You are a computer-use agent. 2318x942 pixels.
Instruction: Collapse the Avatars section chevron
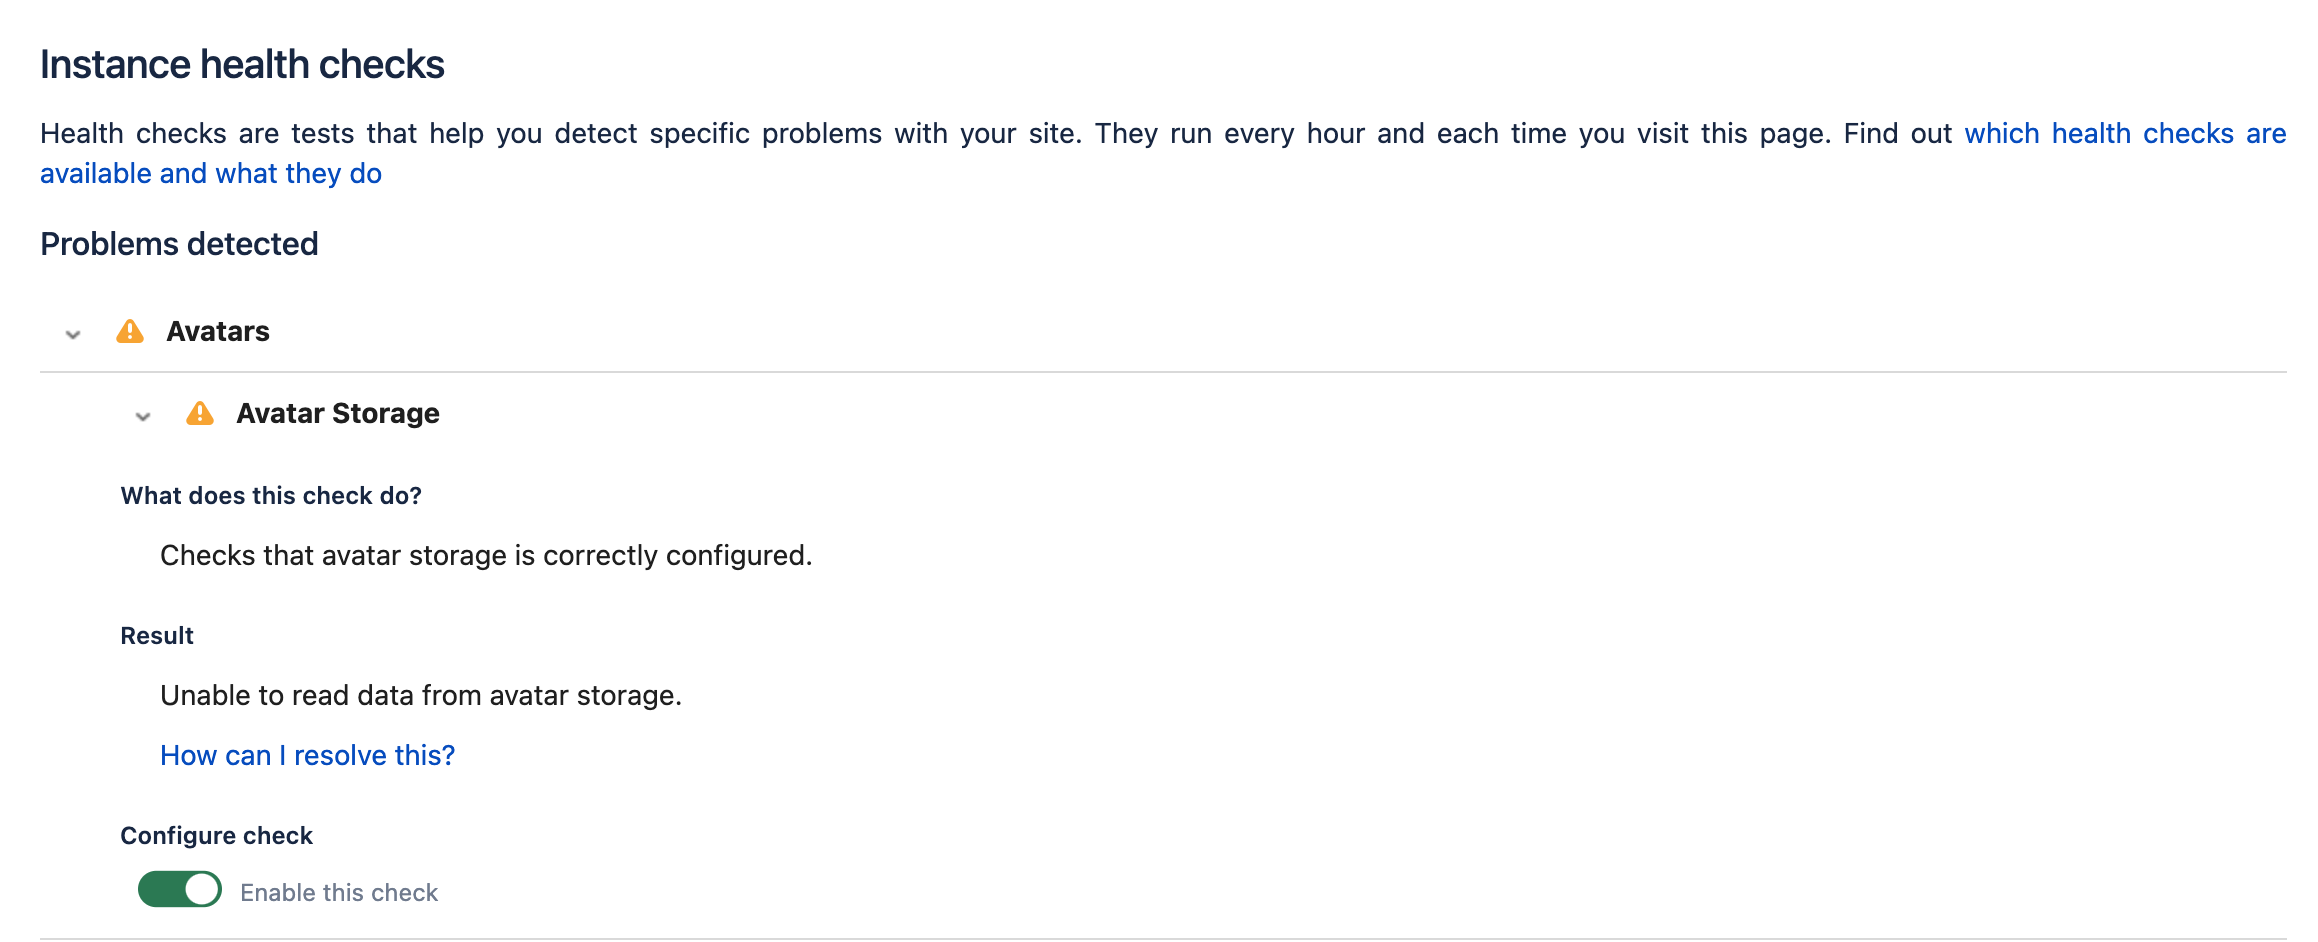[x=73, y=334]
